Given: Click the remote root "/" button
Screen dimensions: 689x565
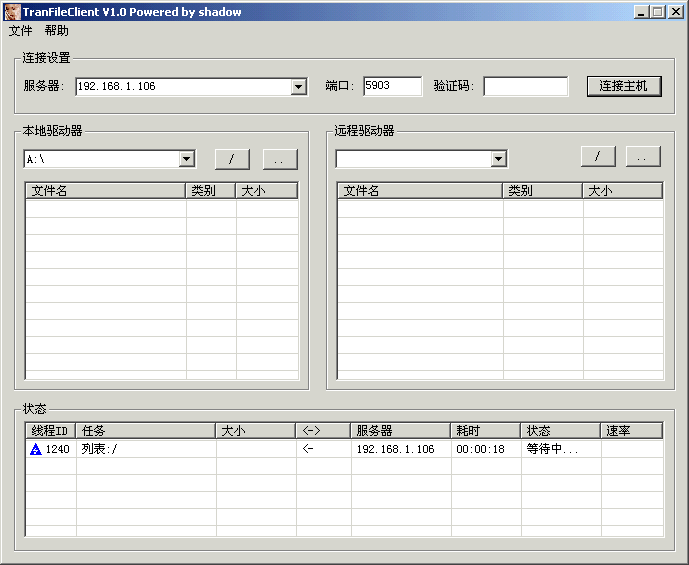Looking at the screenshot, I should click(x=598, y=157).
